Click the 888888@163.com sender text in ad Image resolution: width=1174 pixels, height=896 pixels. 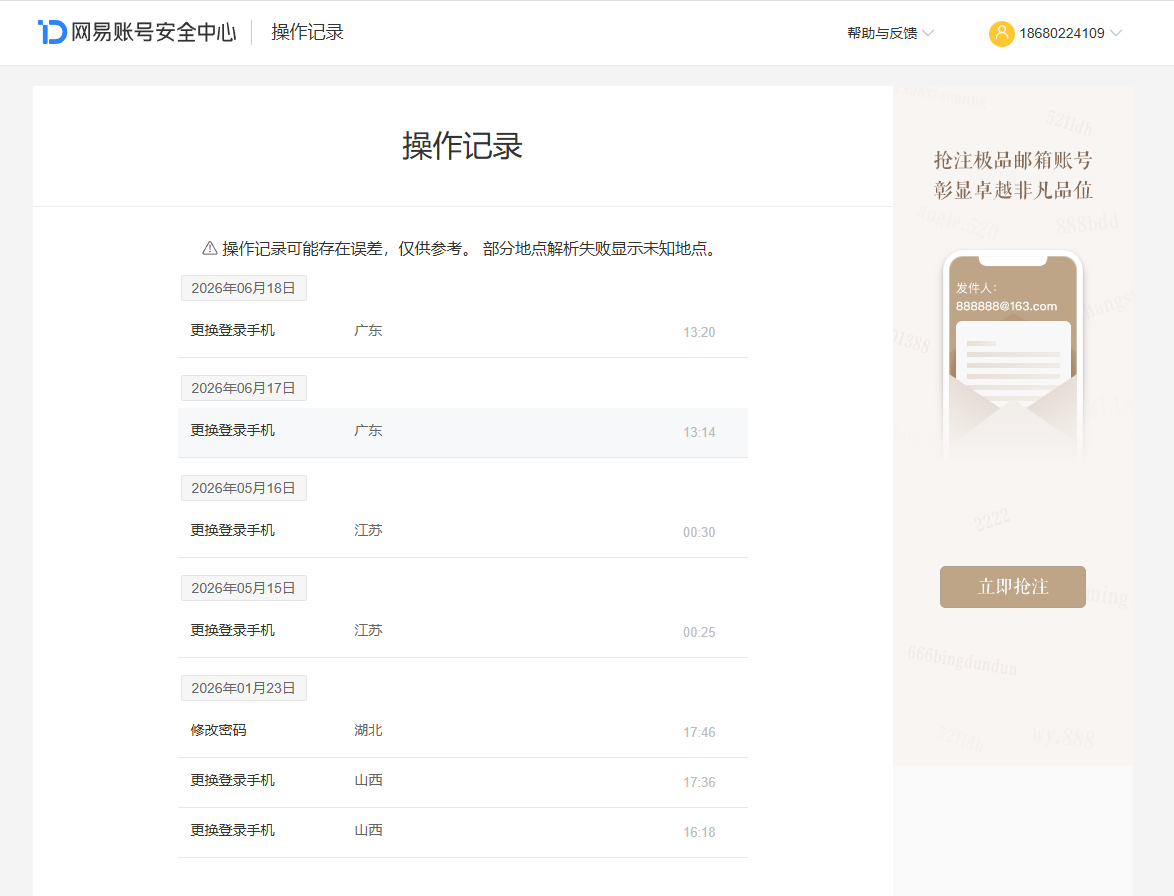pyautogui.click(x=1006, y=306)
